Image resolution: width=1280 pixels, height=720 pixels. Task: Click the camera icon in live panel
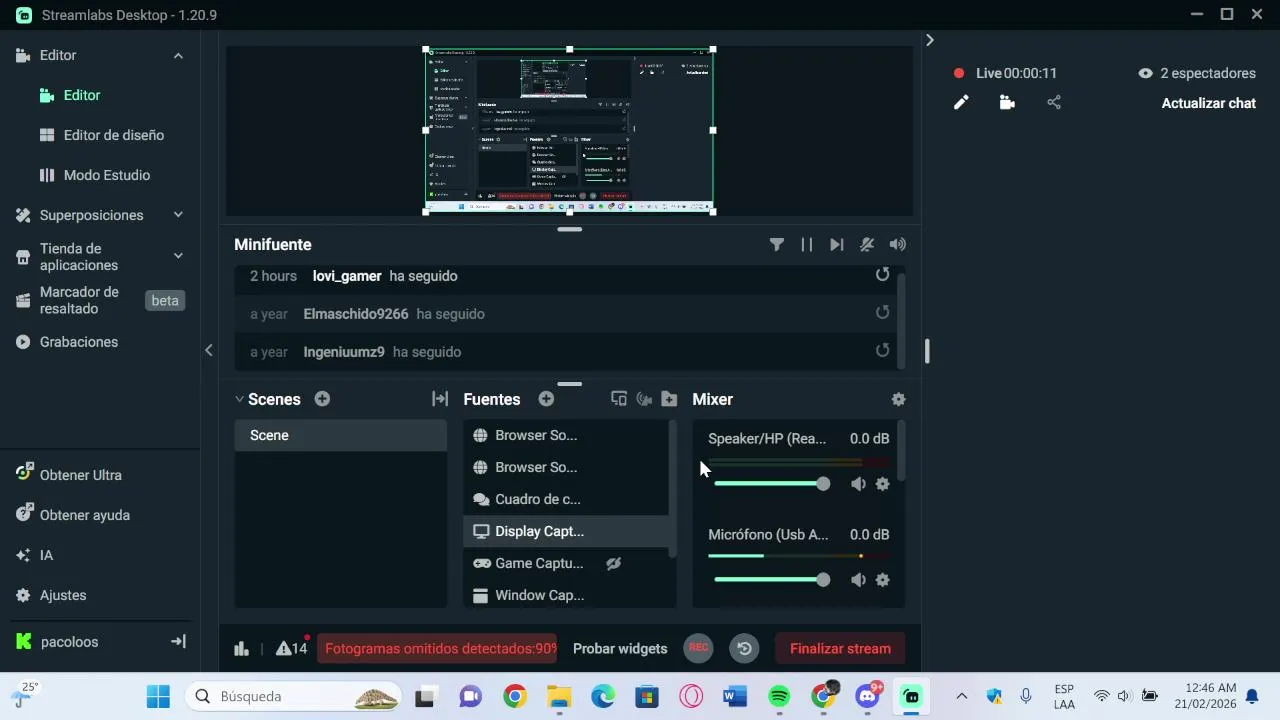pyautogui.click(x=1007, y=103)
